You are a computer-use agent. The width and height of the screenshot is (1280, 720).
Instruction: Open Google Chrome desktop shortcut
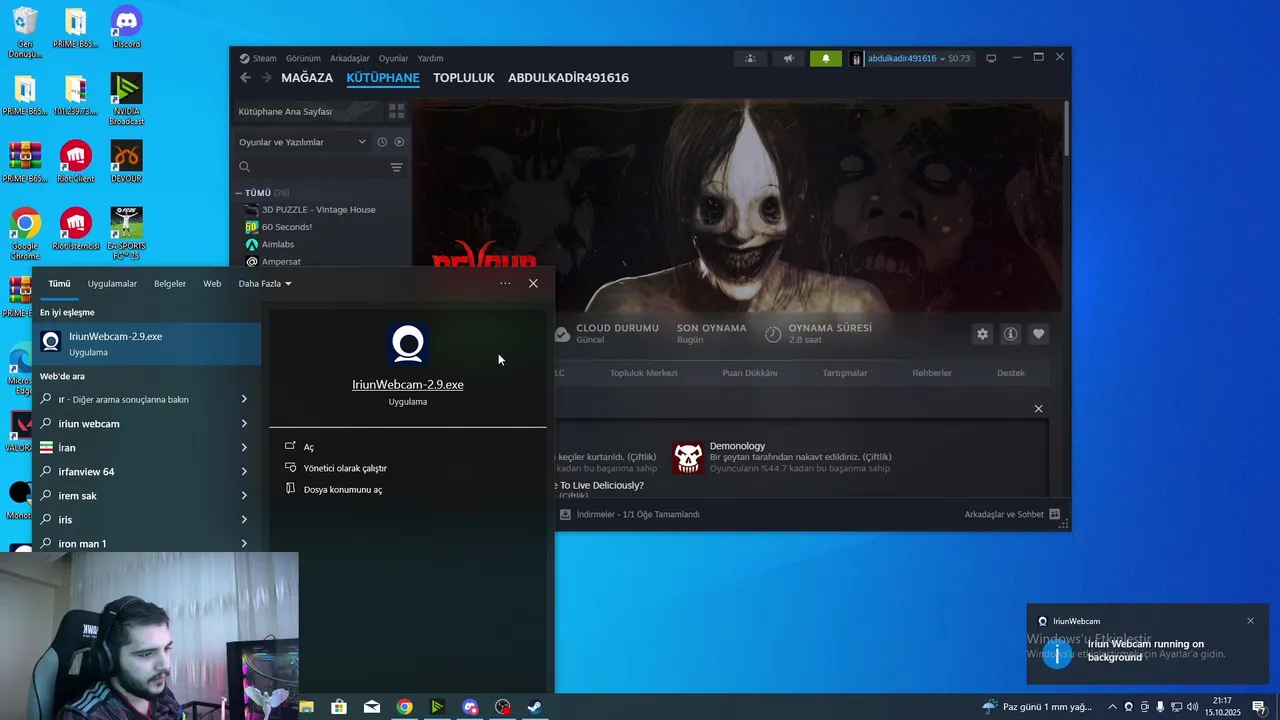pos(25,234)
